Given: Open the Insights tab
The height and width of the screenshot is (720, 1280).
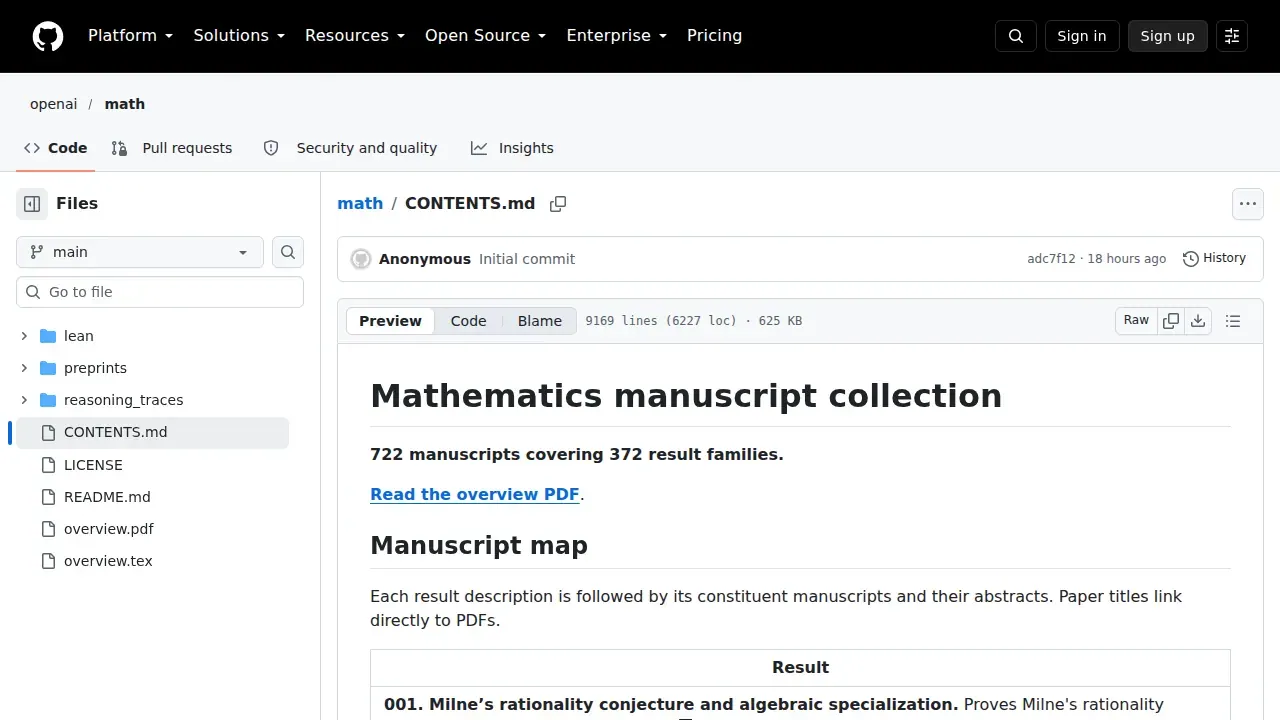Looking at the screenshot, I should 512,148.
